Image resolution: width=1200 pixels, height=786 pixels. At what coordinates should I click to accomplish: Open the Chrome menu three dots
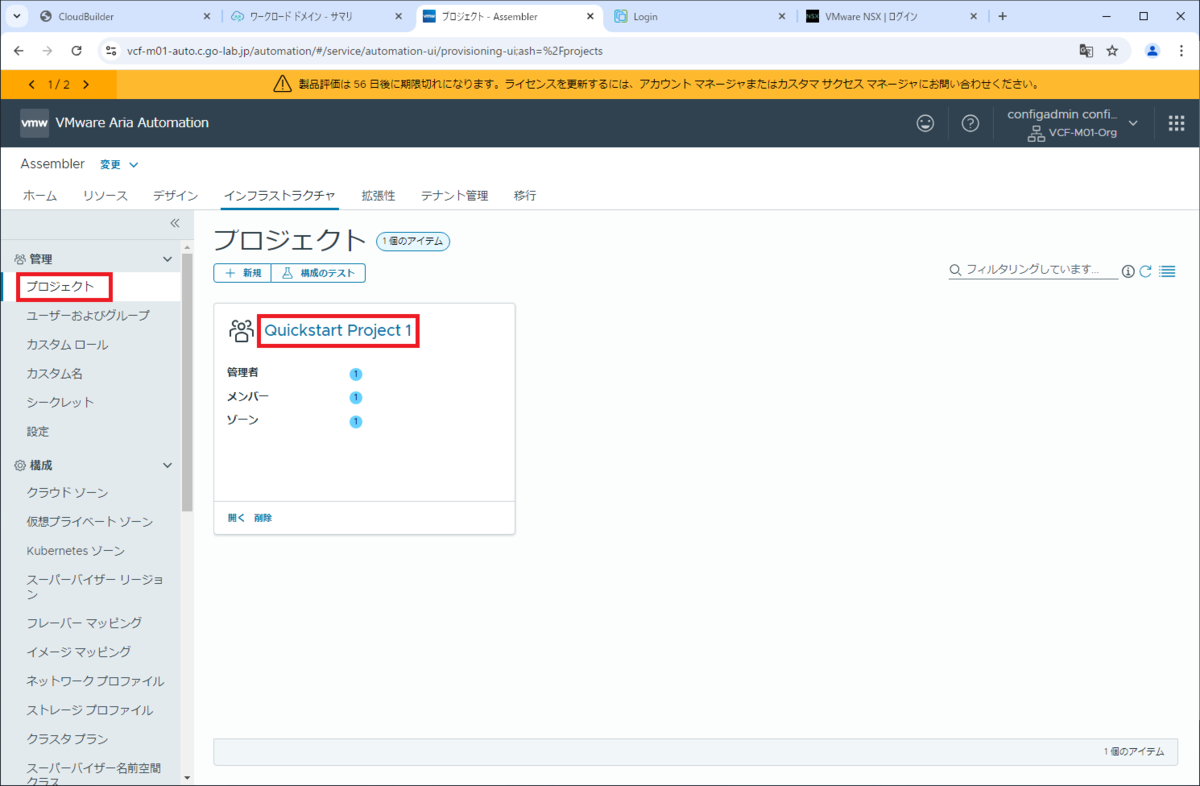pos(1181,50)
